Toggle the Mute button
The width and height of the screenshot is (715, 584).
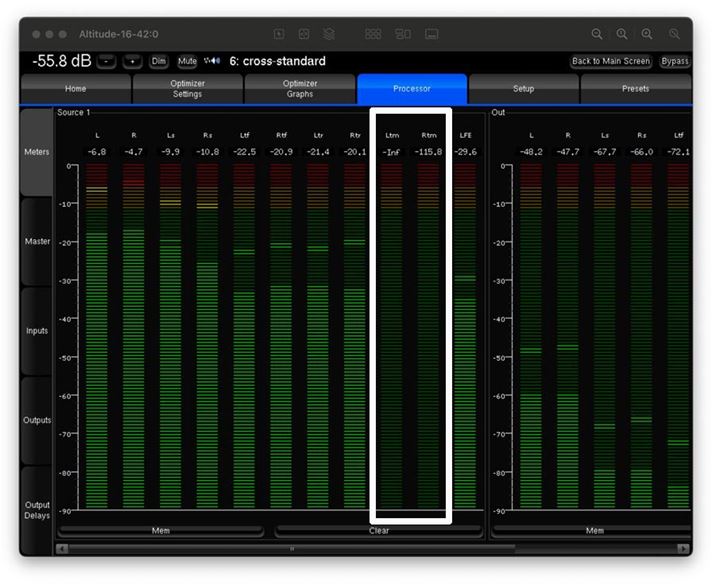tap(187, 61)
